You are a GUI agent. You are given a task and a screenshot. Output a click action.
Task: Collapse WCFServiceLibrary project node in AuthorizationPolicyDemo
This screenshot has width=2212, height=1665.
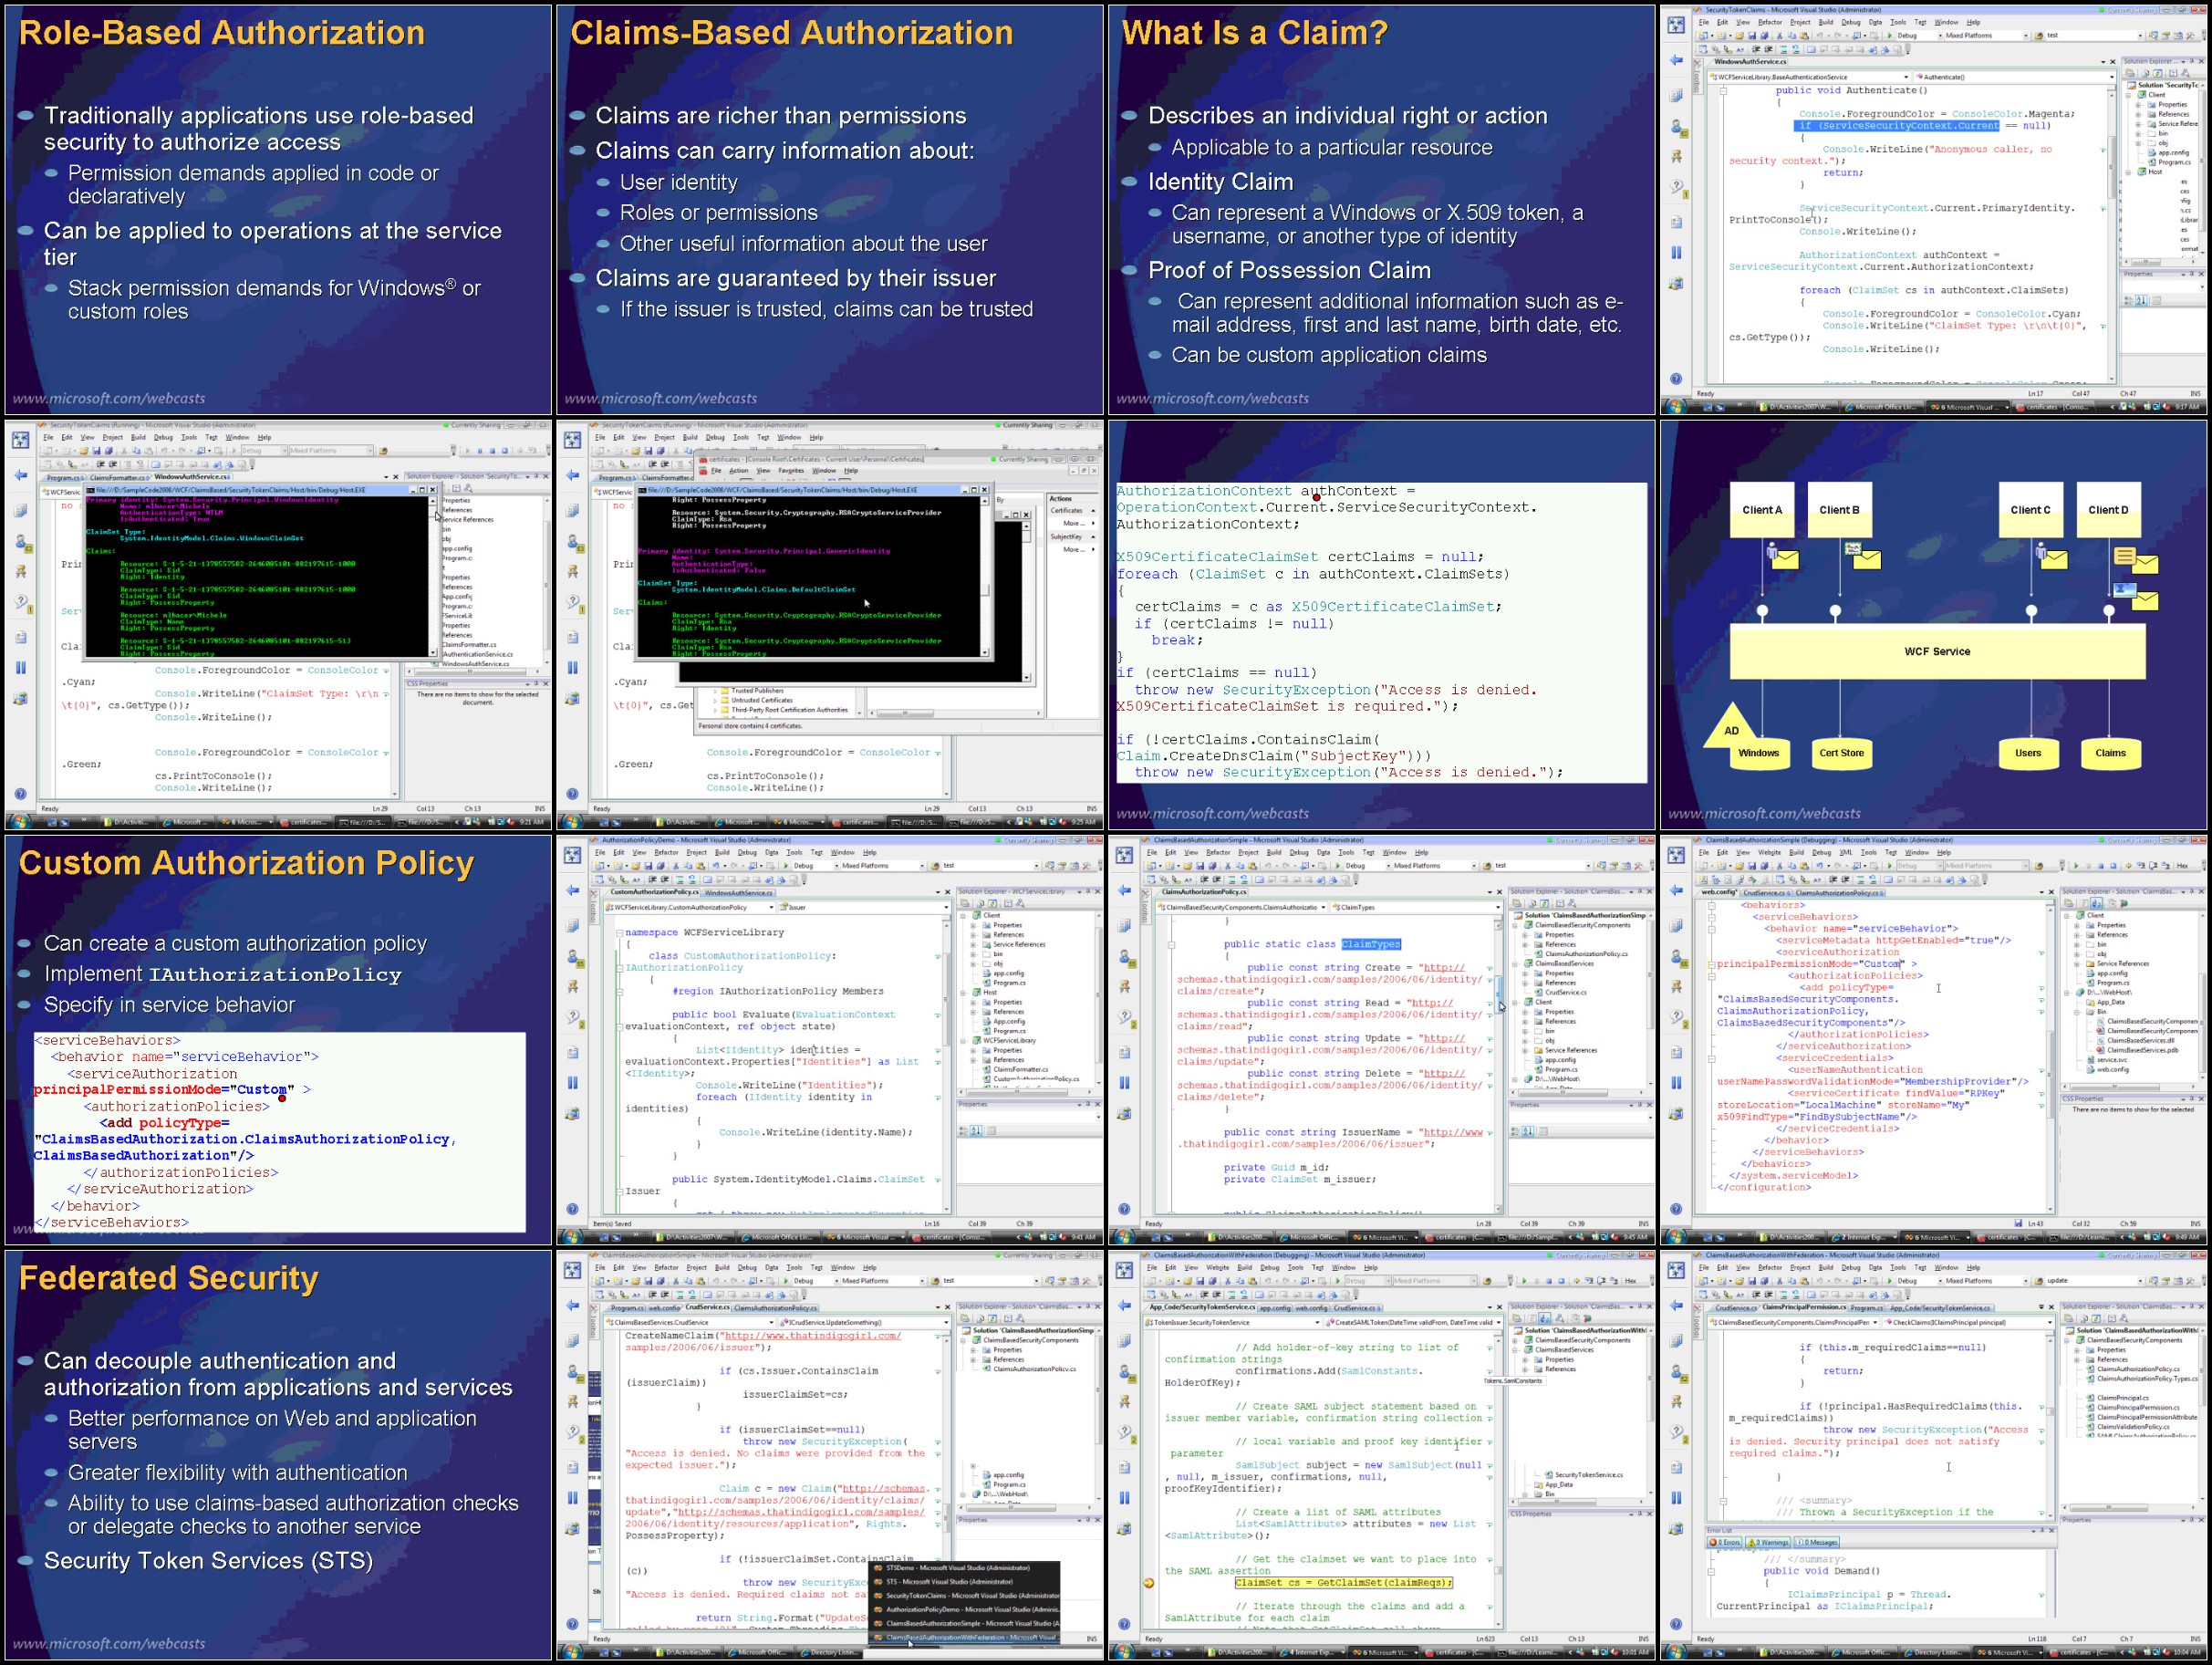click(x=963, y=1041)
